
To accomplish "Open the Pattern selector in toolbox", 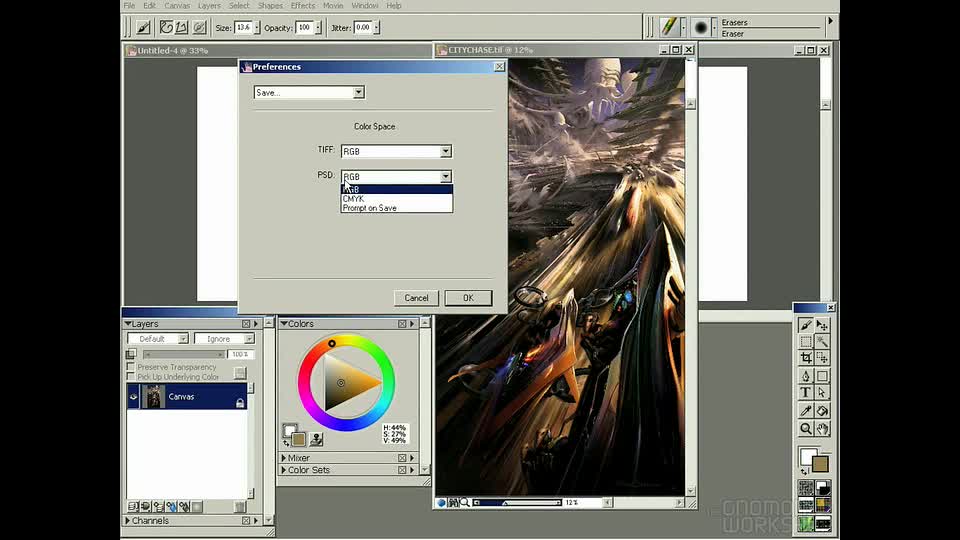I will [x=806, y=505].
